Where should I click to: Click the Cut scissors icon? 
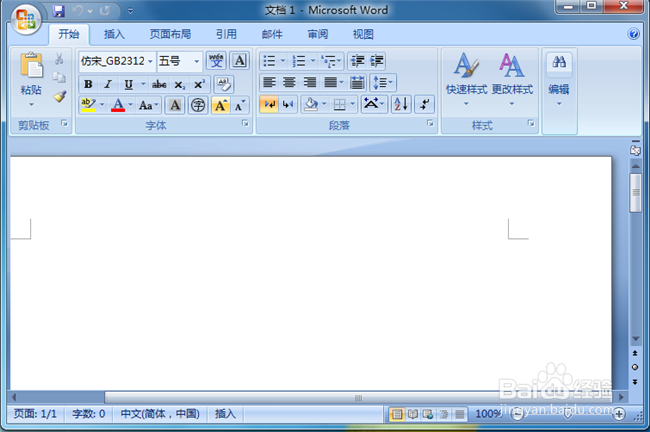[59, 59]
